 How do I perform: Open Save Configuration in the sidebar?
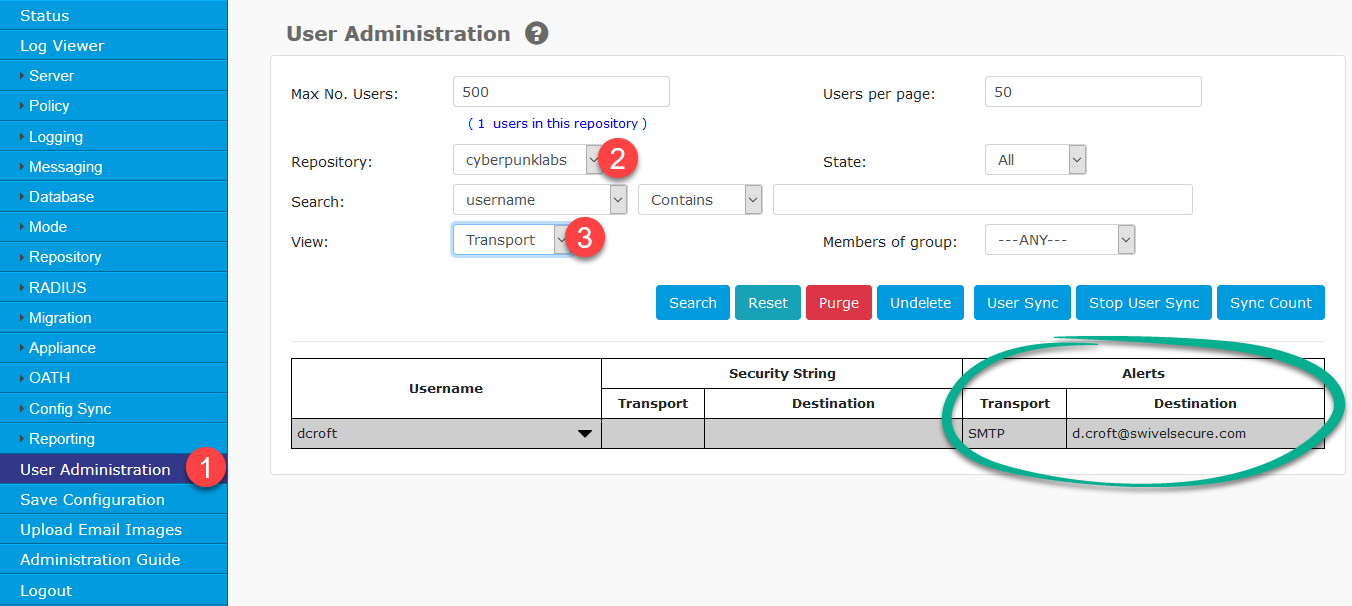tap(92, 500)
